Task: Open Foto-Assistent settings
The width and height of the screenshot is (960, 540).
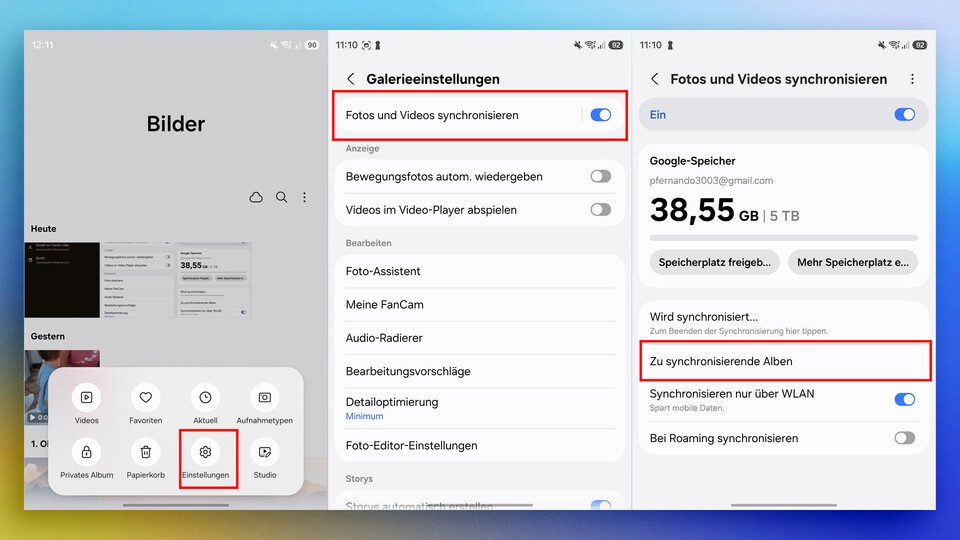Action: (480, 271)
